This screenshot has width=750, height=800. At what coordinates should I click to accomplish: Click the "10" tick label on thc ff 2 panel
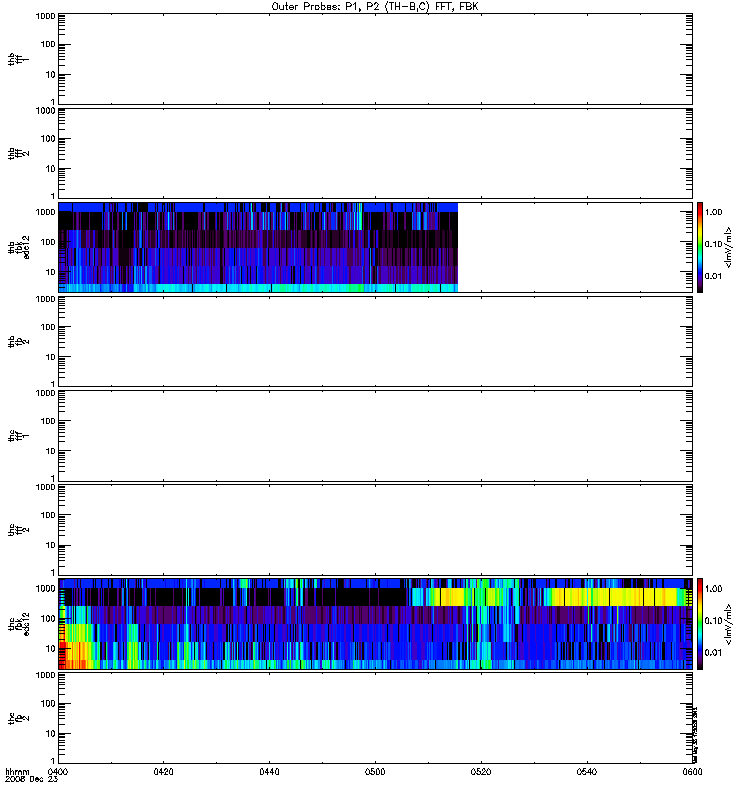click(51, 545)
